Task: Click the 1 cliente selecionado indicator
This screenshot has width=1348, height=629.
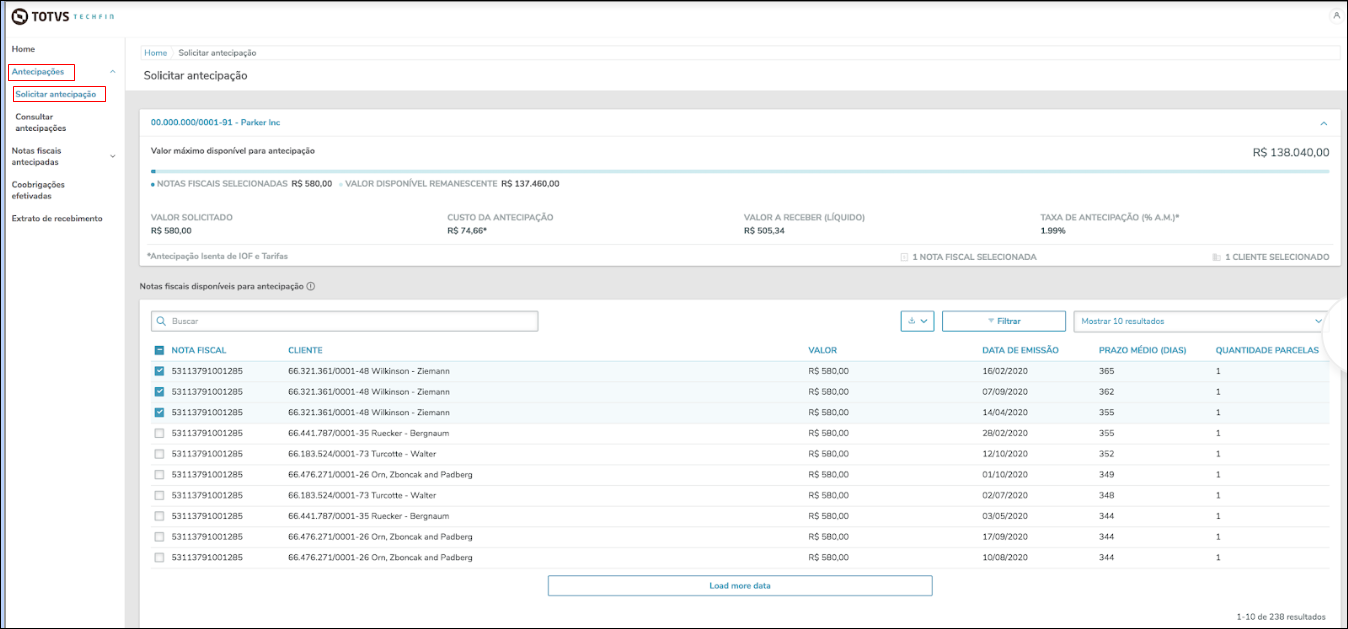Action: pos(1270,257)
